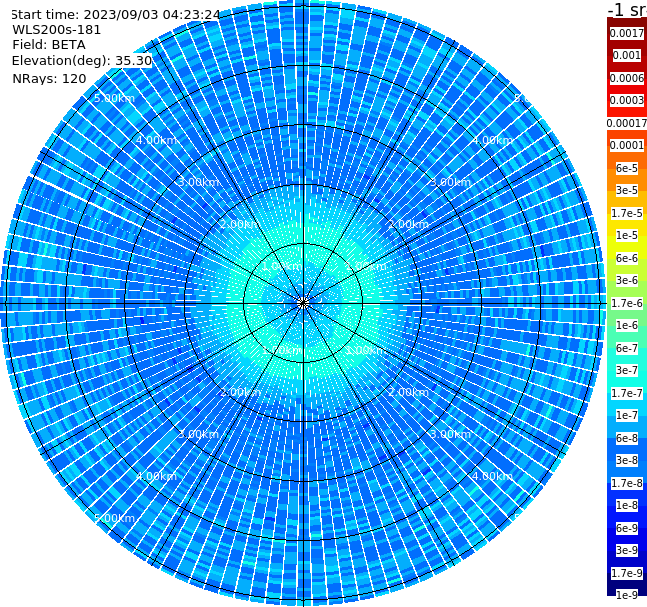Click the upper-left 5.00km range label

pyautogui.click(x=114, y=98)
